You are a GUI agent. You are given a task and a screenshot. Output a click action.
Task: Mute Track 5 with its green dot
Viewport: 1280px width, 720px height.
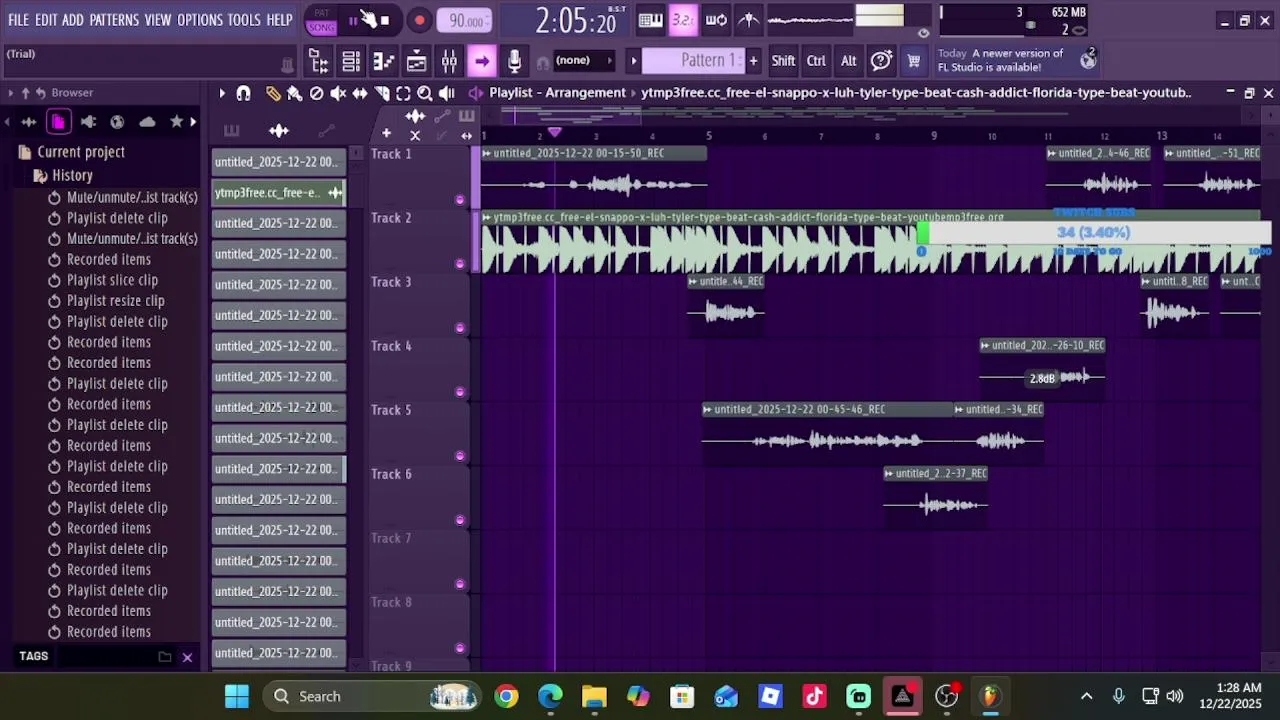(x=460, y=456)
